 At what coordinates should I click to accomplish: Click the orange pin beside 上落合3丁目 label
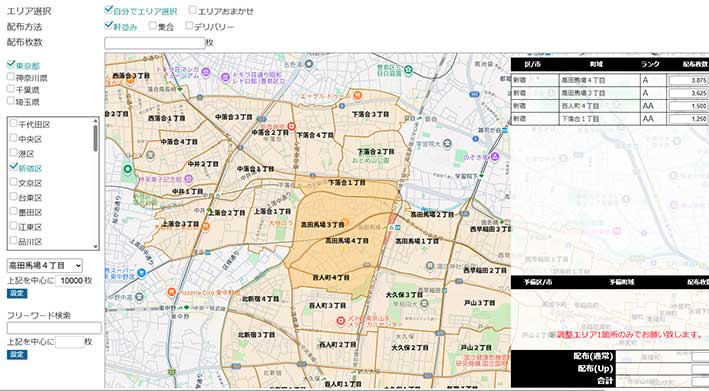click(x=206, y=226)
